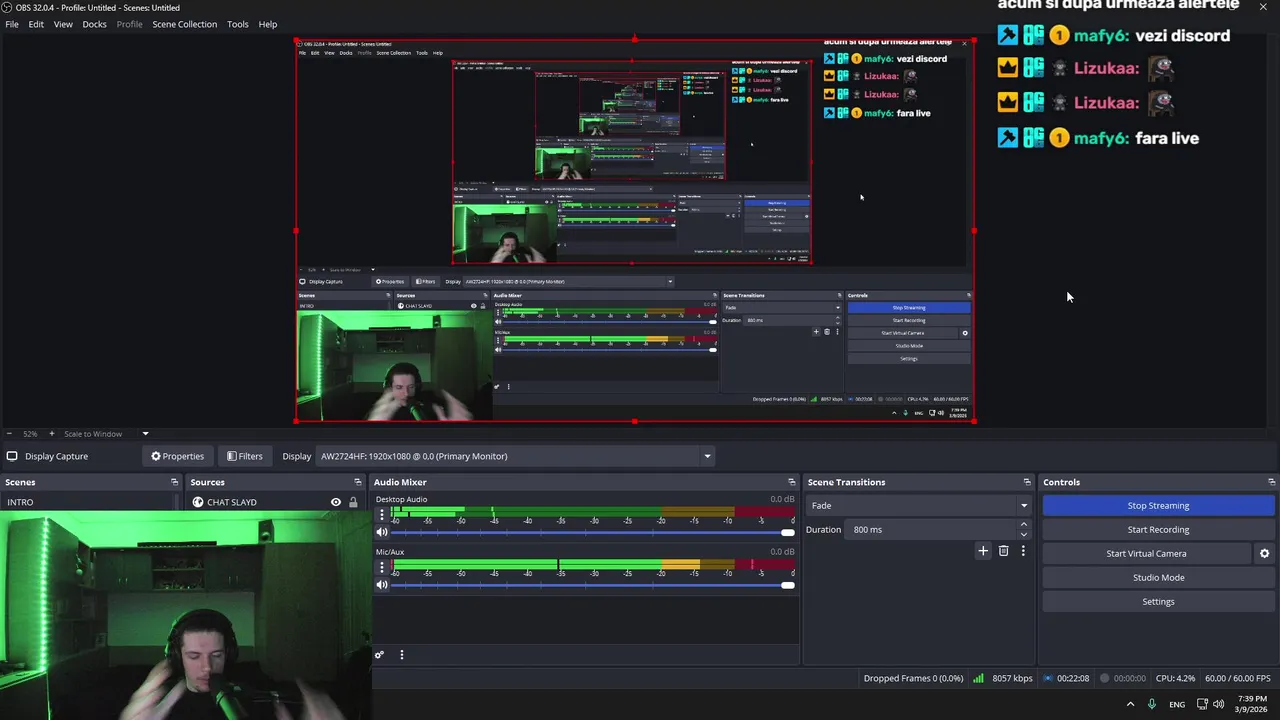Open the Edit menu
Image resolution: width=1280 pixels, height=720 pixels.
[x=36, y=24]
